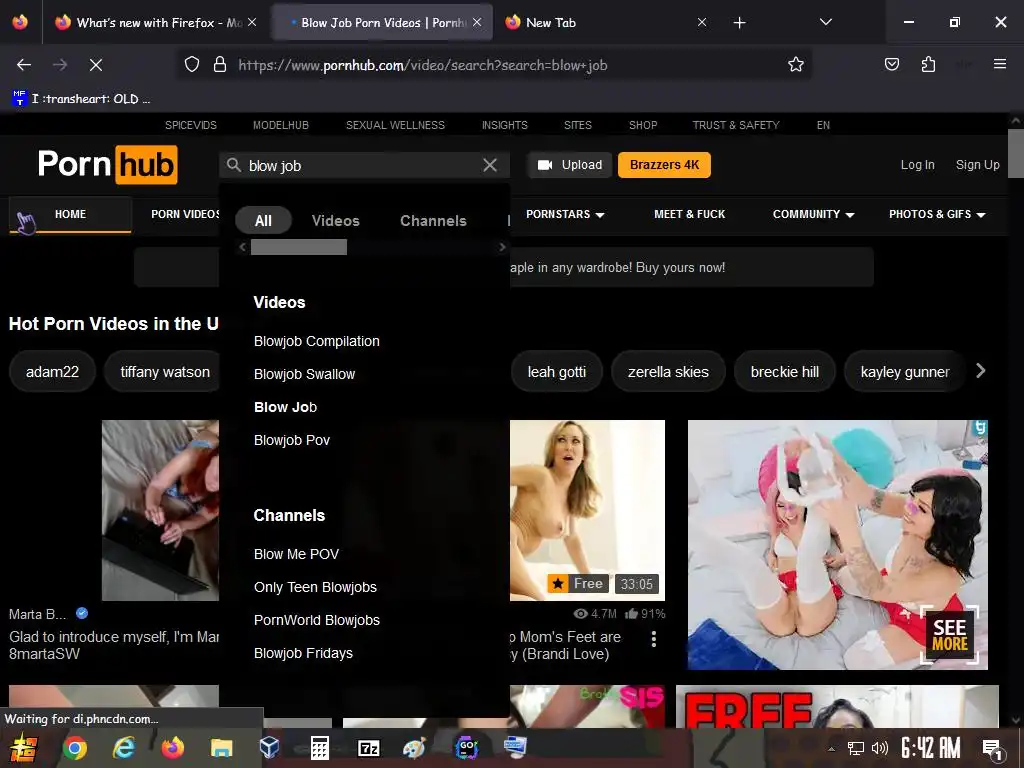
Task: Click into the site search text field
Action: 362,165
